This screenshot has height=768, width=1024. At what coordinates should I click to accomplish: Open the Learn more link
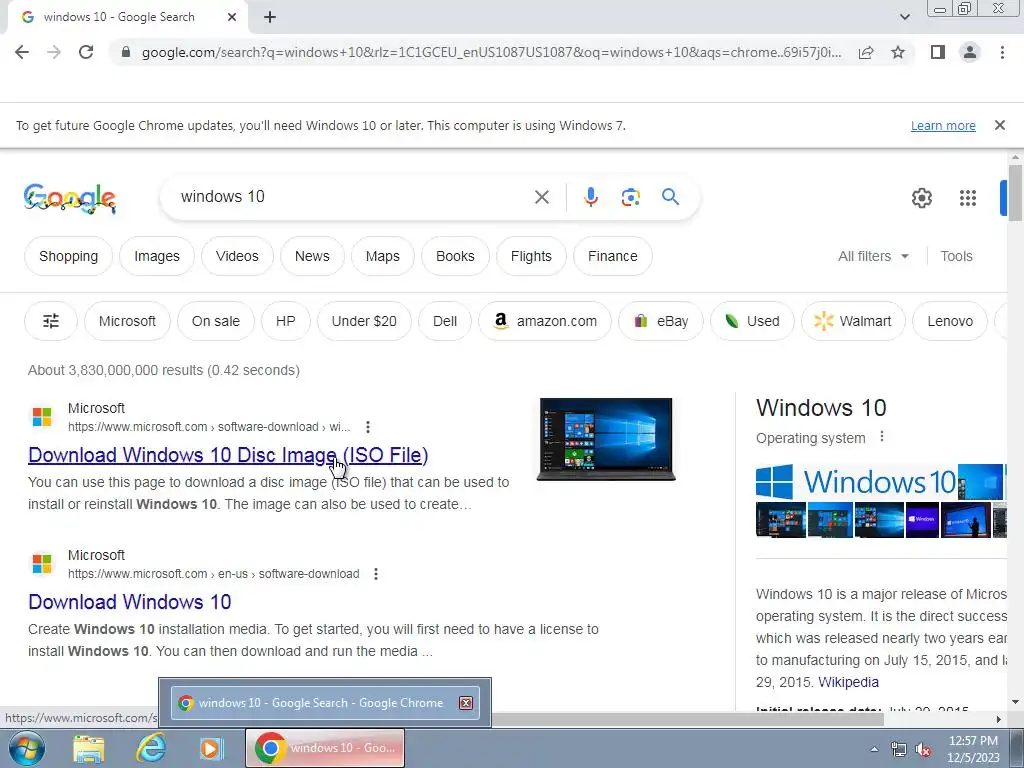tap(943, 125)
